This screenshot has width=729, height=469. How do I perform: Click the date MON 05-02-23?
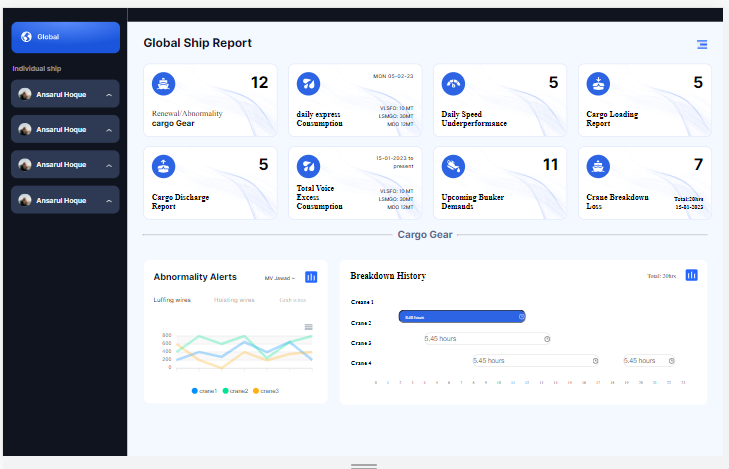click(393, 76)
